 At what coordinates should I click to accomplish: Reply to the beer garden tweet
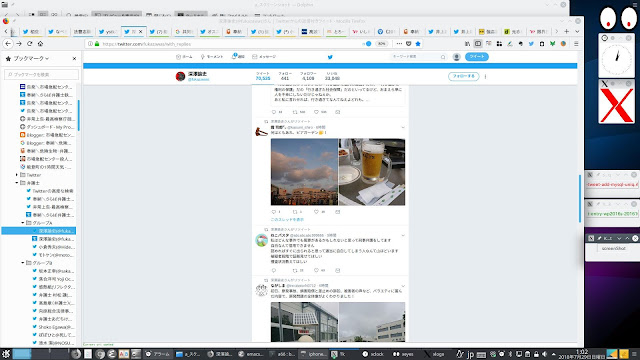point(273,212)
